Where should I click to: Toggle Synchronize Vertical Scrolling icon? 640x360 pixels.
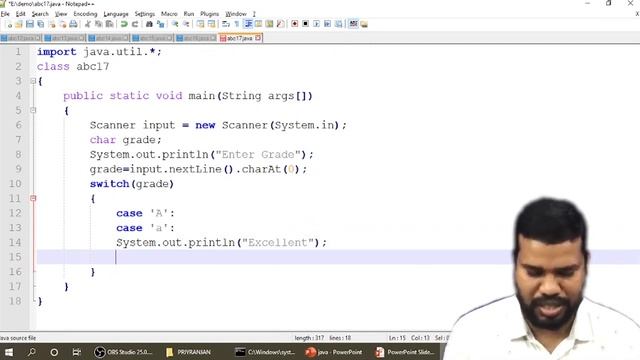(x=200, y=24)
